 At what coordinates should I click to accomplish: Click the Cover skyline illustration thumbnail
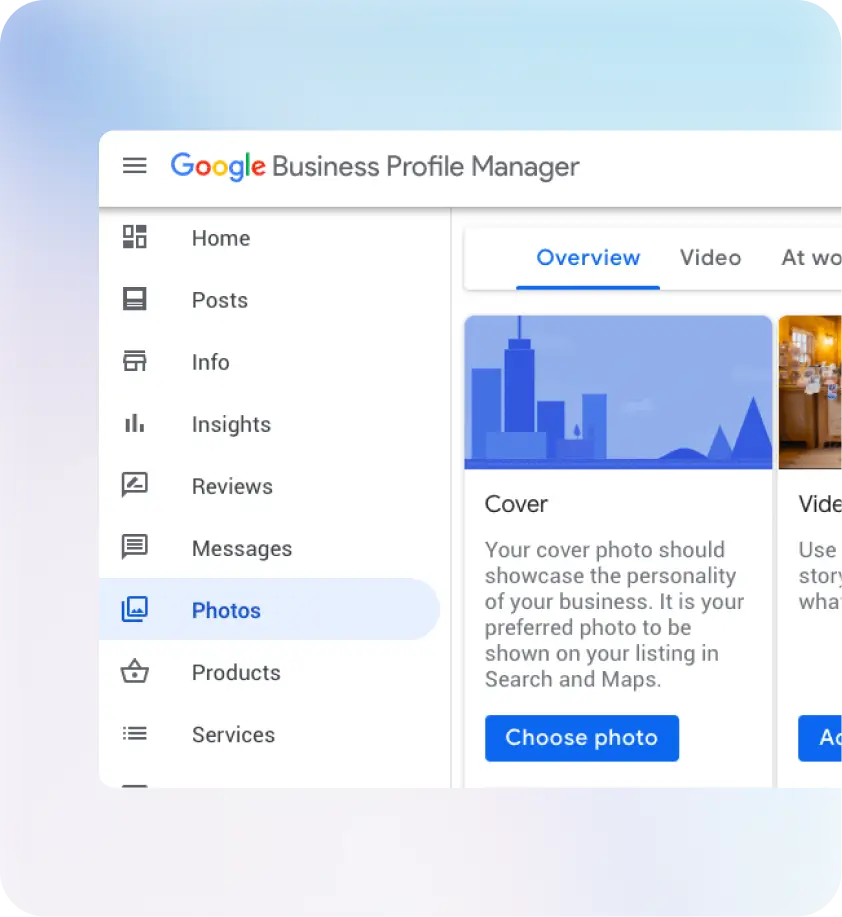(618, 392)
